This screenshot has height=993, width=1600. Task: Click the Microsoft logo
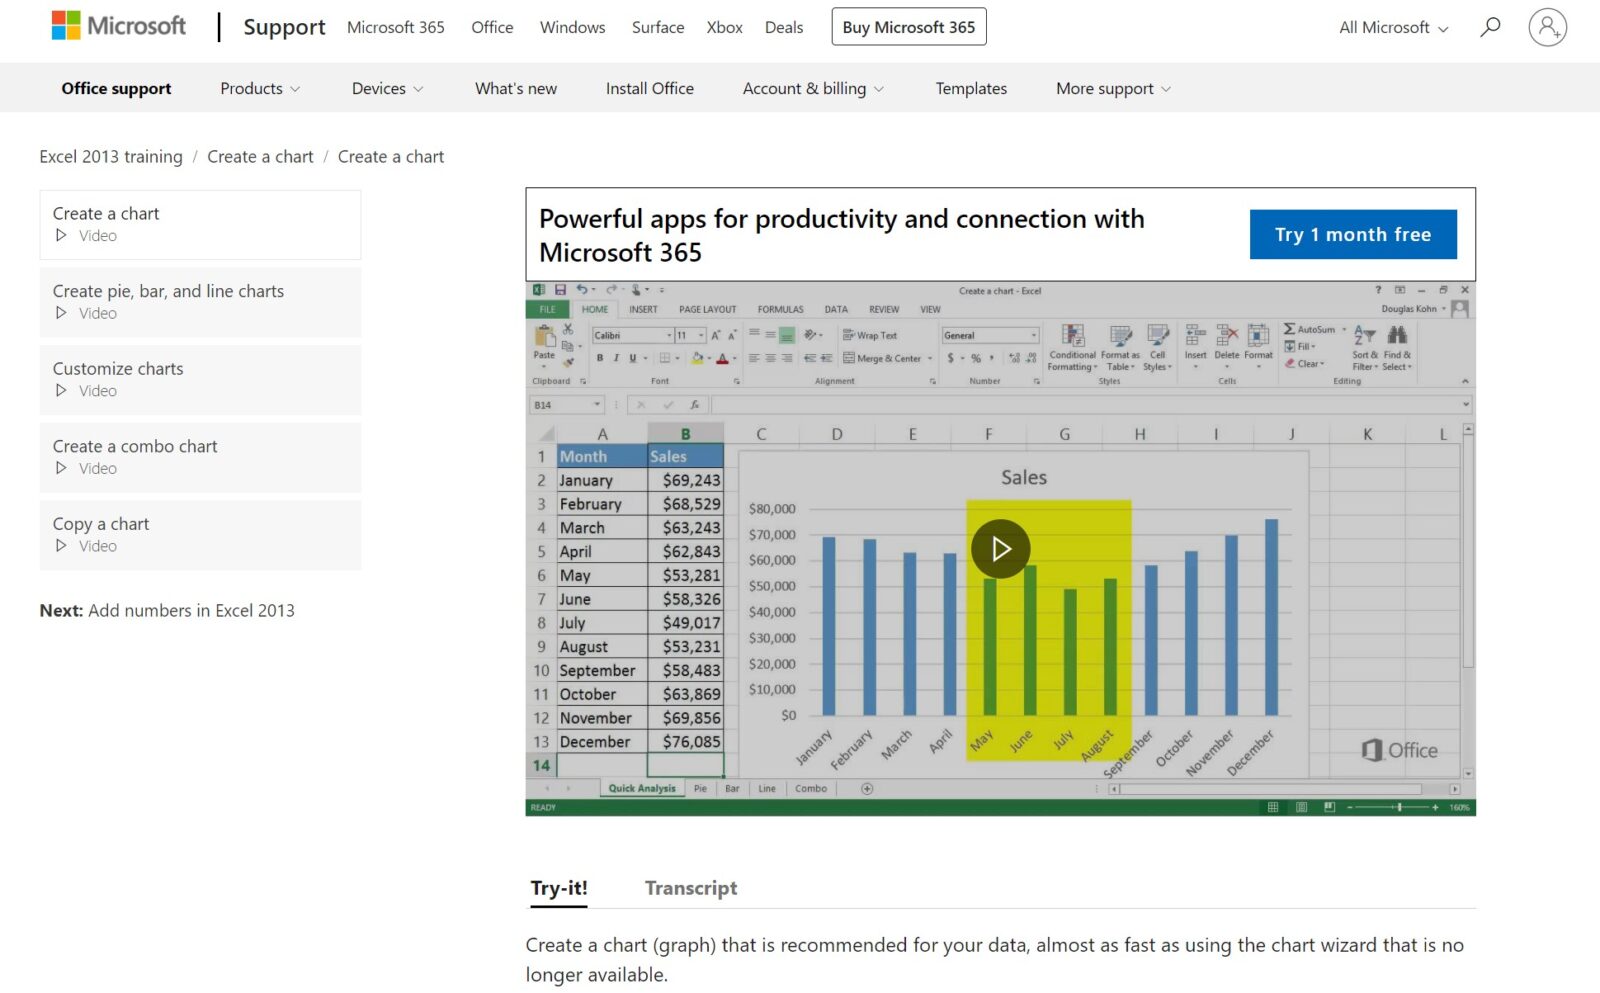click(118, 26)
